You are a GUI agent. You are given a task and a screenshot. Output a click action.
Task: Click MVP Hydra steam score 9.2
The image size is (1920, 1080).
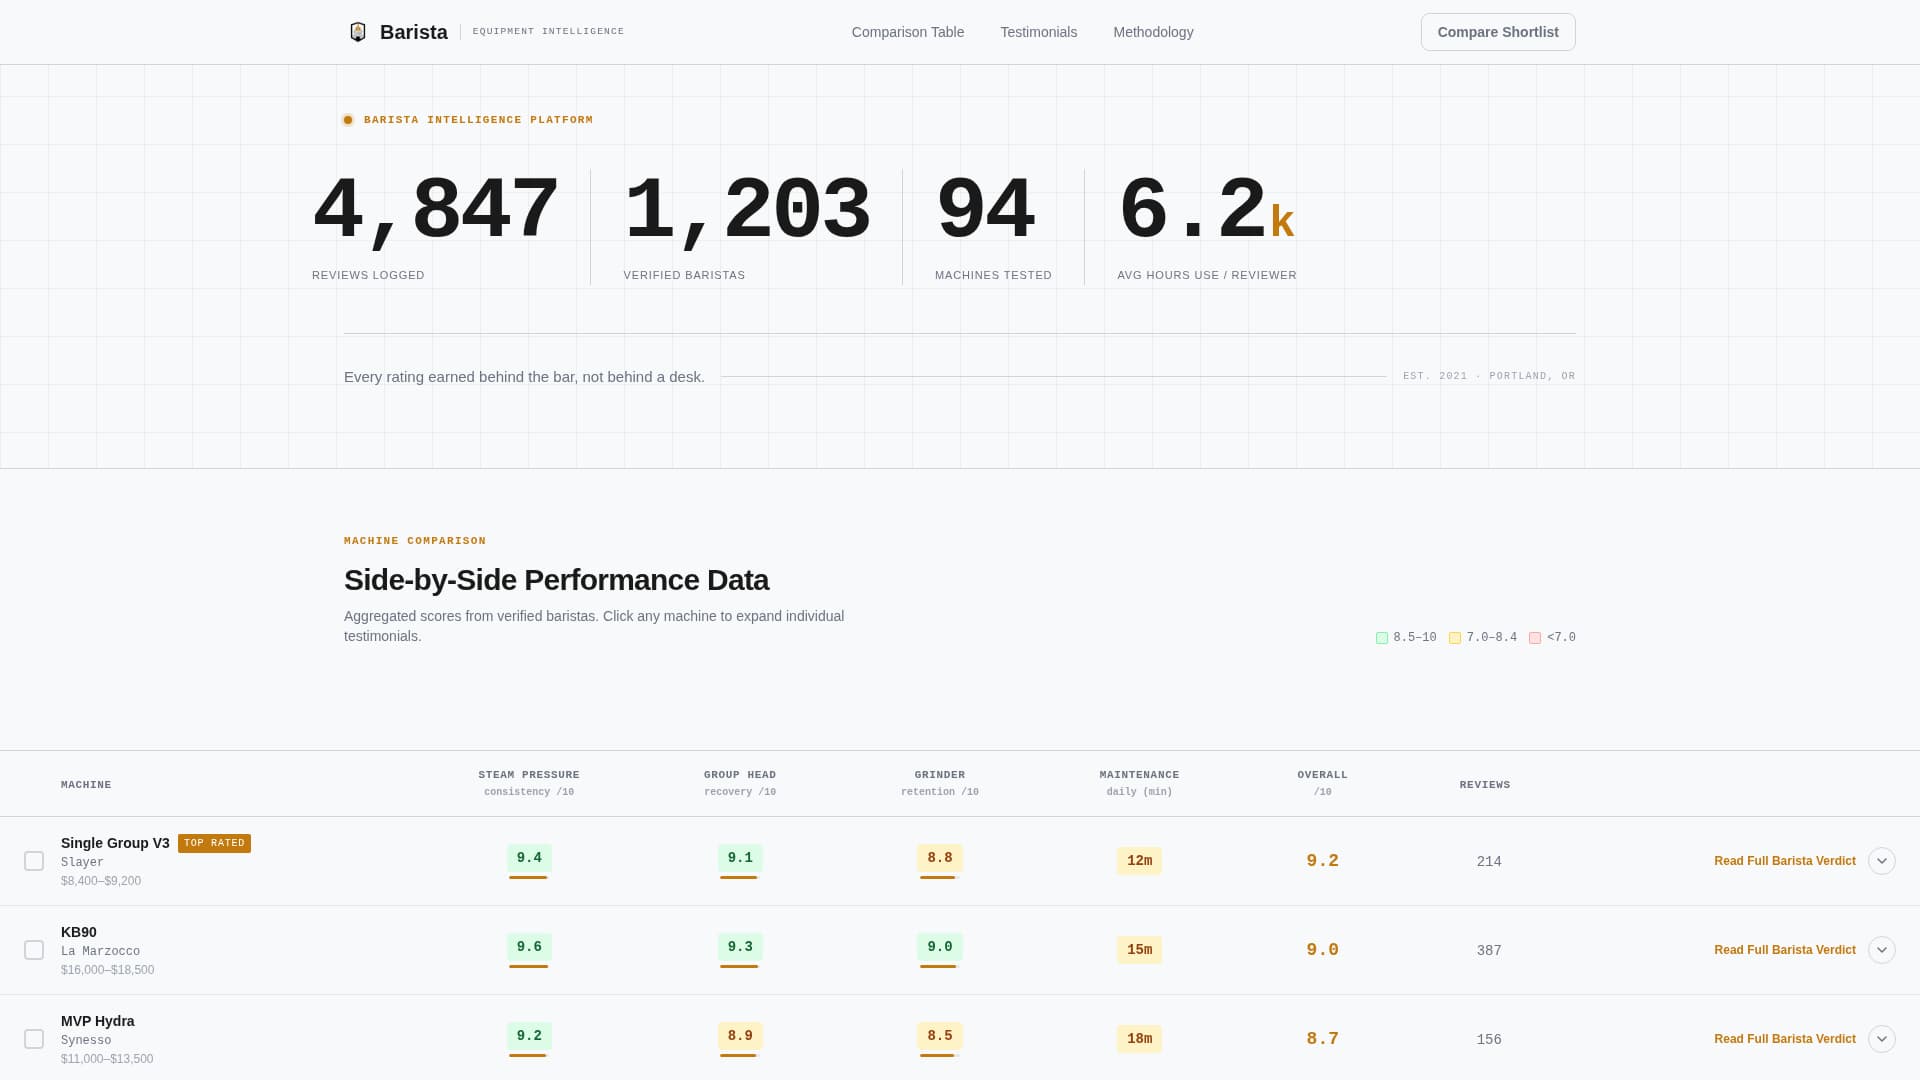pyautogui.click(x=529, y=1036)
